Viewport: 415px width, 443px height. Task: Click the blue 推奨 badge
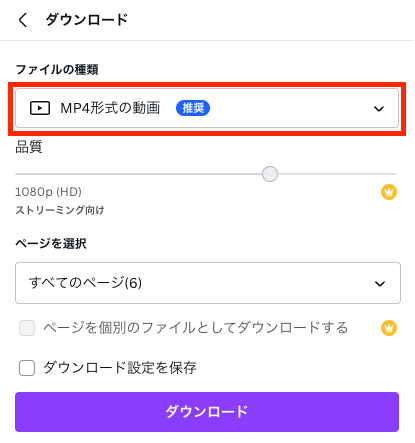click(193, 108)
